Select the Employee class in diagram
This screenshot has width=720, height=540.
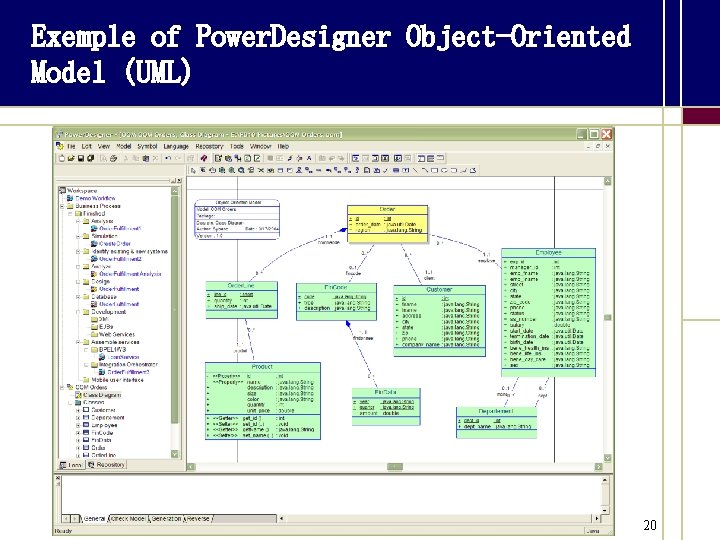[x=548, y=312]
